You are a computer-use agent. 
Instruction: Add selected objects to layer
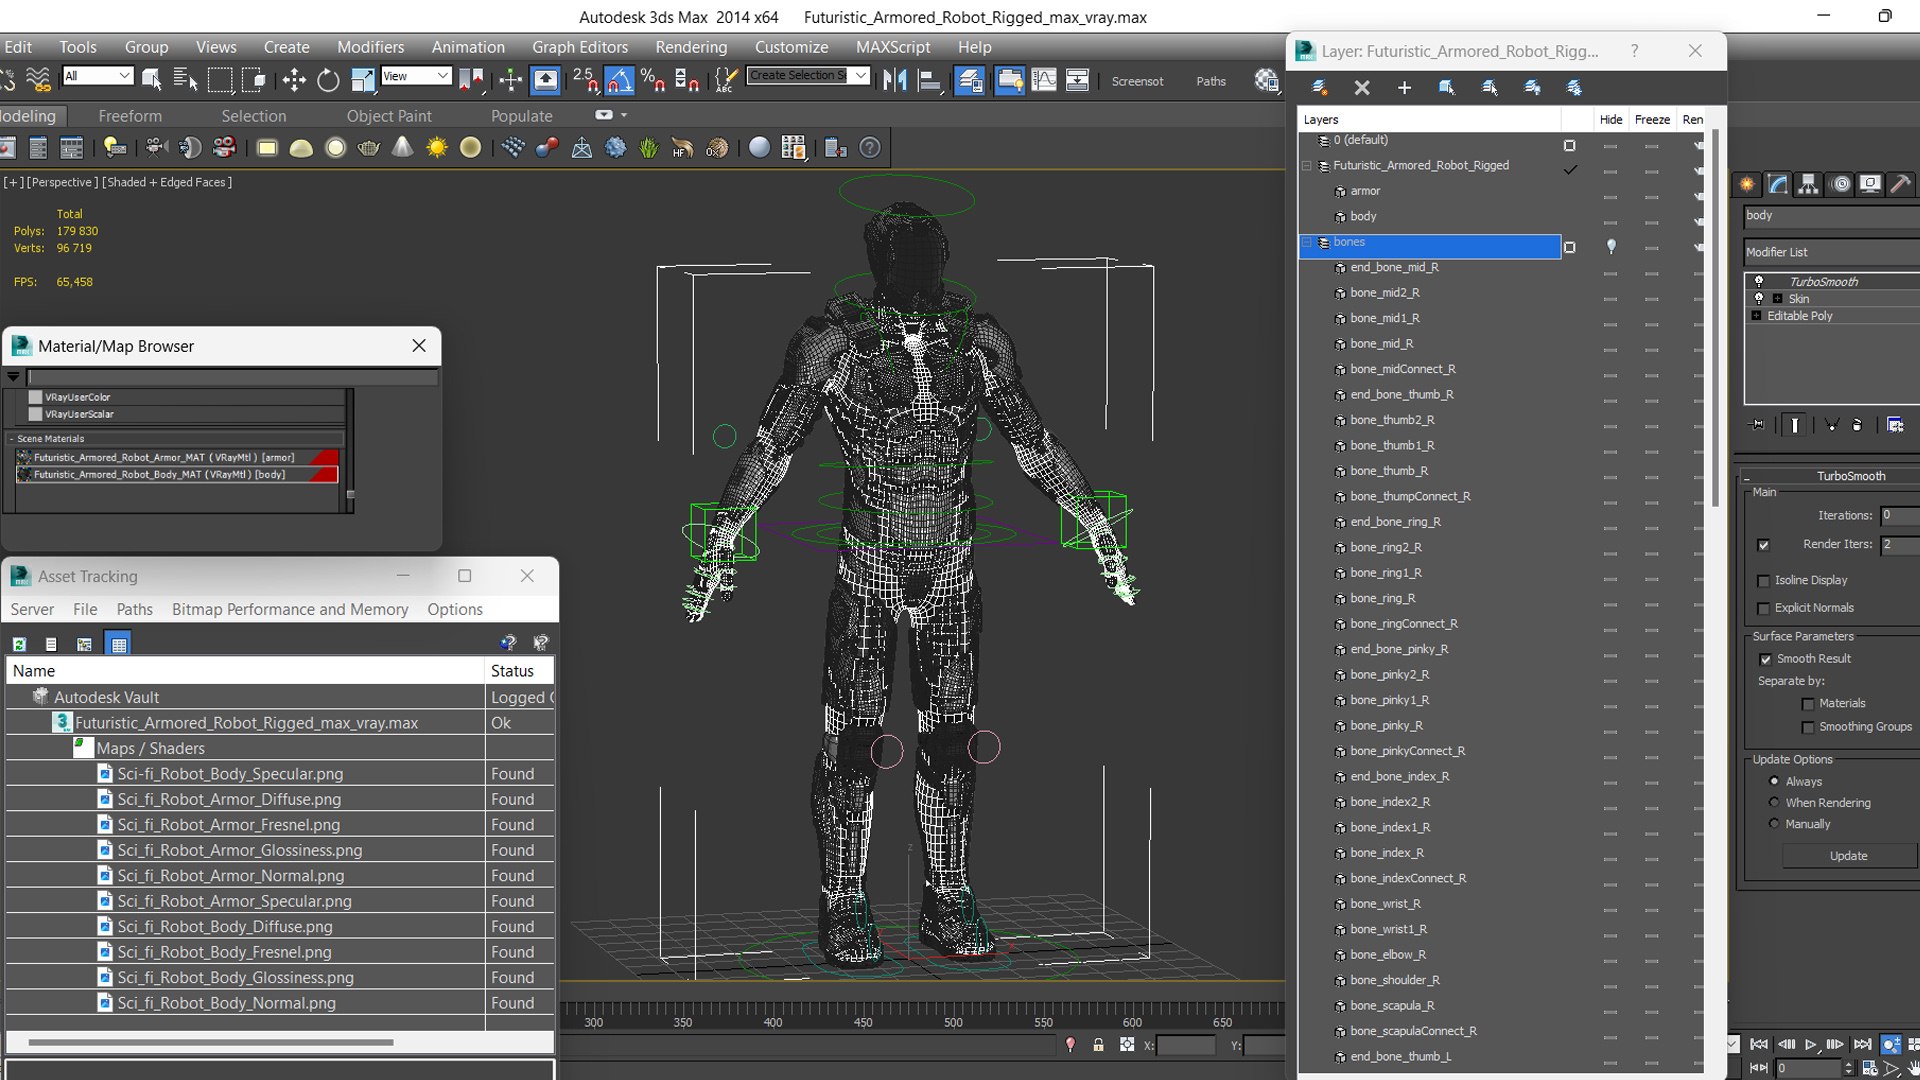point(1404,88)
